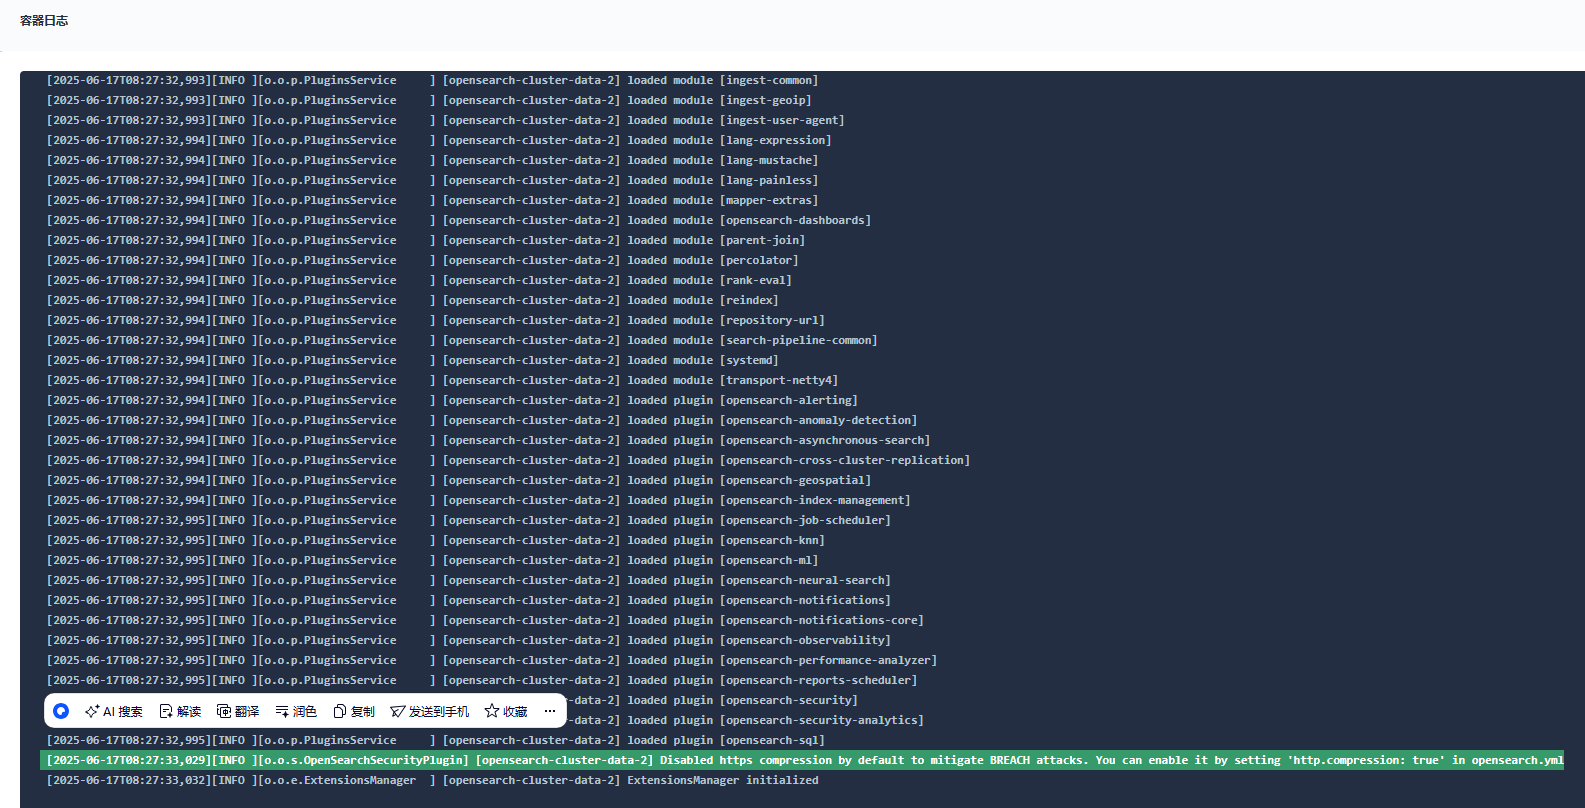
Task: Click log line loaded plugin [opensearch-security-analytics]
Action: click(747, 720)
